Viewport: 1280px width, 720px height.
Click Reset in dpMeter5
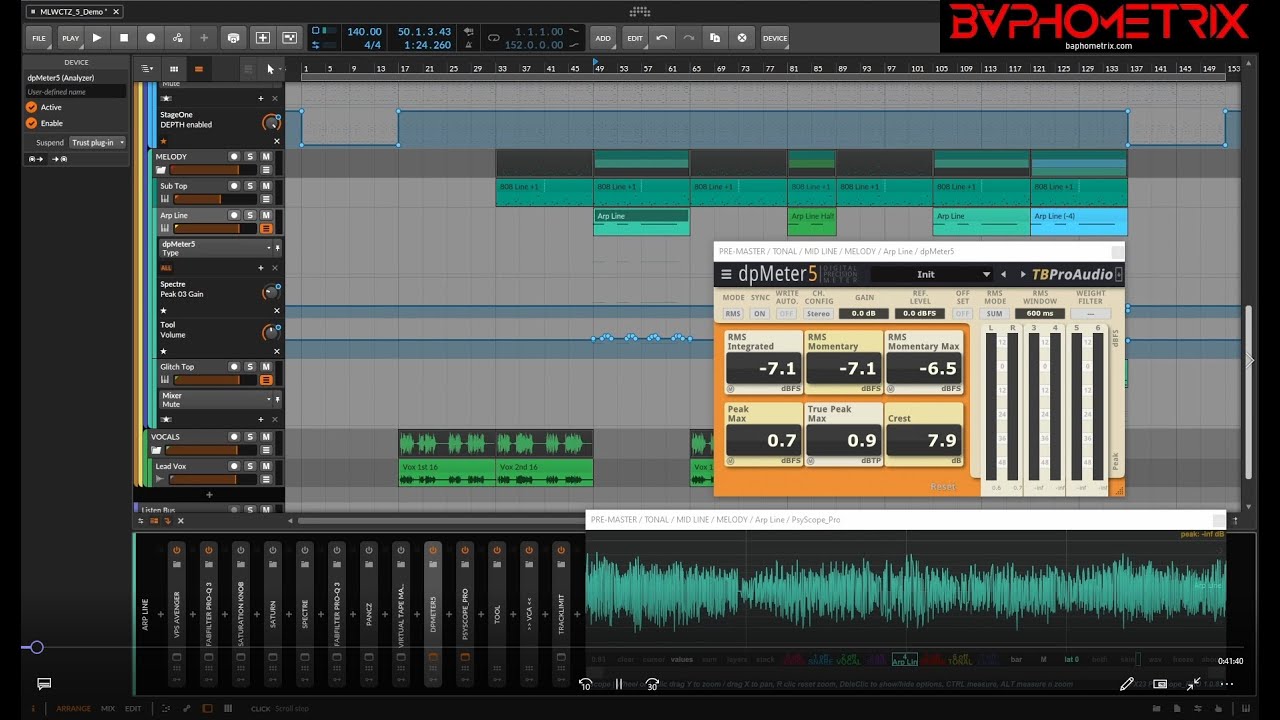(x=943, y=487)
